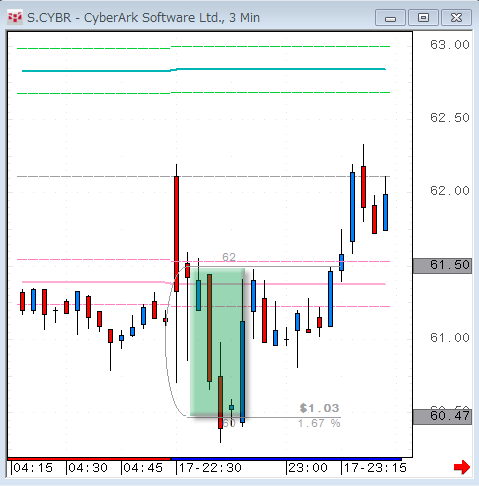The height and width of the screenshot is (486, 479).
Task: Click the 17-22:30 time axis label
Action: [x=210, y=468]
